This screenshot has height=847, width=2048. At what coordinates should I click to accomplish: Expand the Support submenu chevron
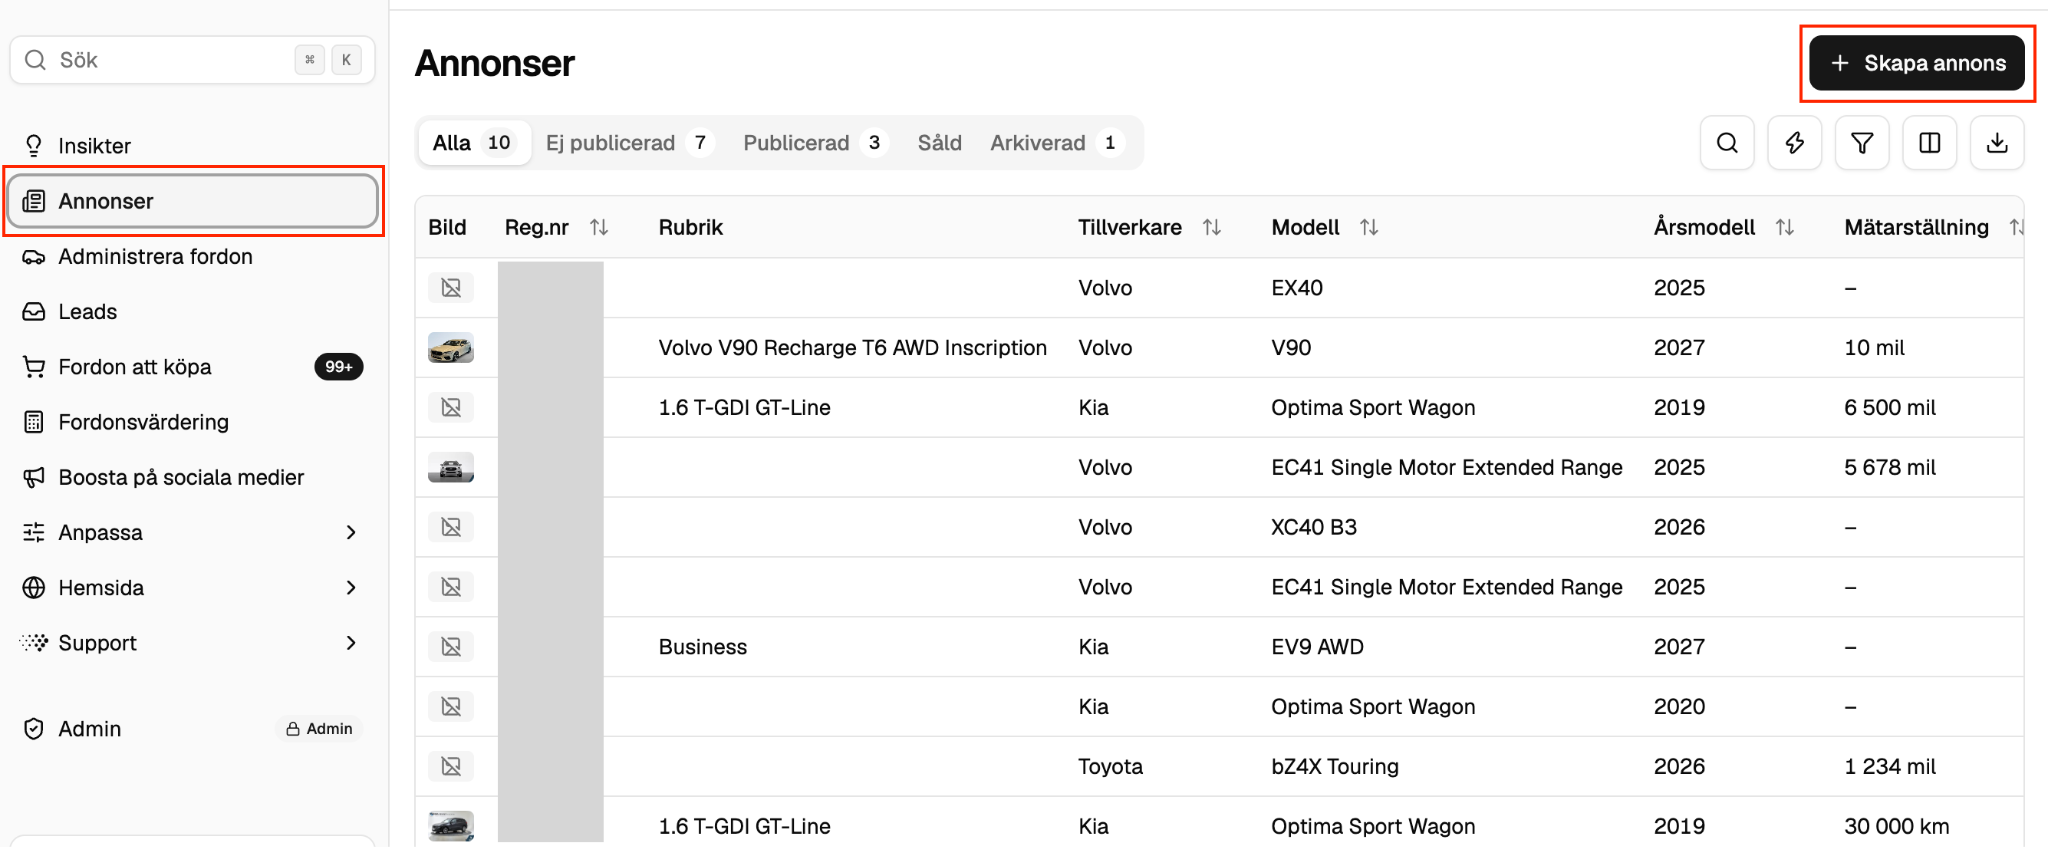click(351, 643)
